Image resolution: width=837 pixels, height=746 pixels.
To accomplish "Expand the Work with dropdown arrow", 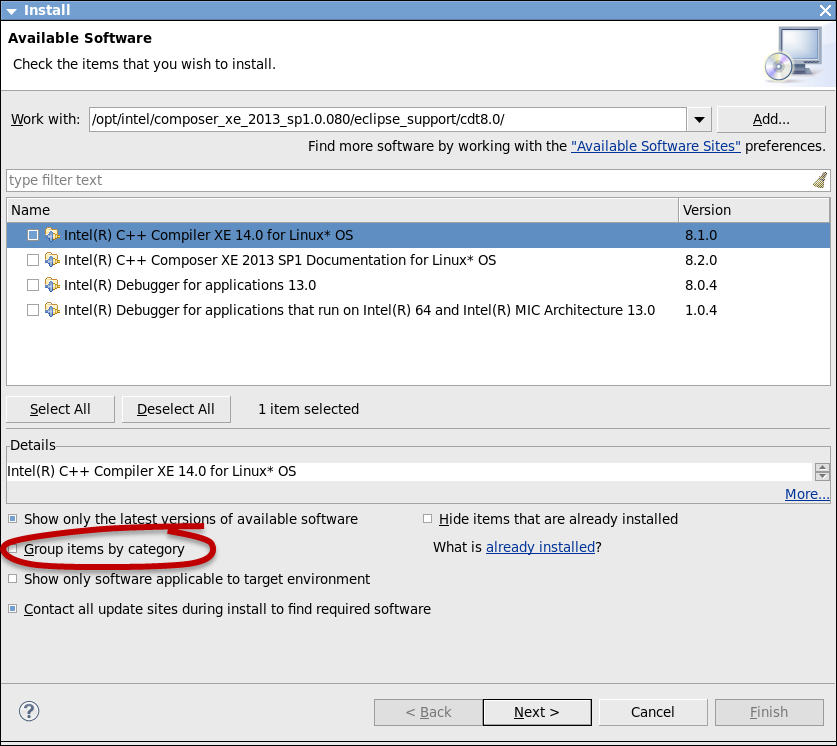I will coord(699,119).
